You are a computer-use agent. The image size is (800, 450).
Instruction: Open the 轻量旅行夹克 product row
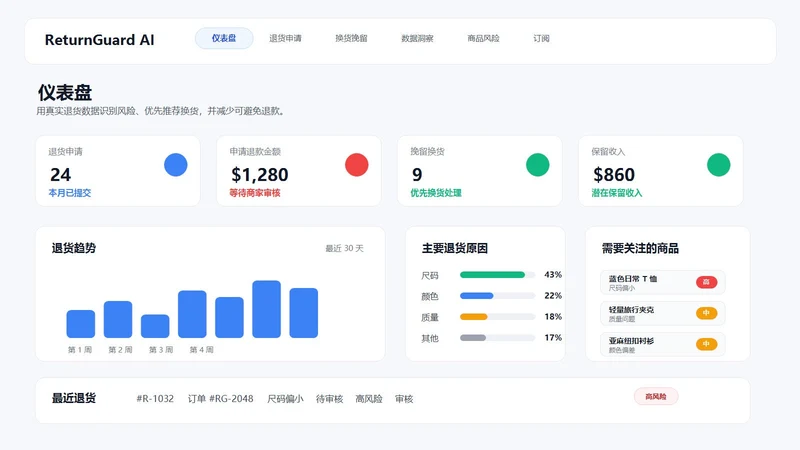663,313
